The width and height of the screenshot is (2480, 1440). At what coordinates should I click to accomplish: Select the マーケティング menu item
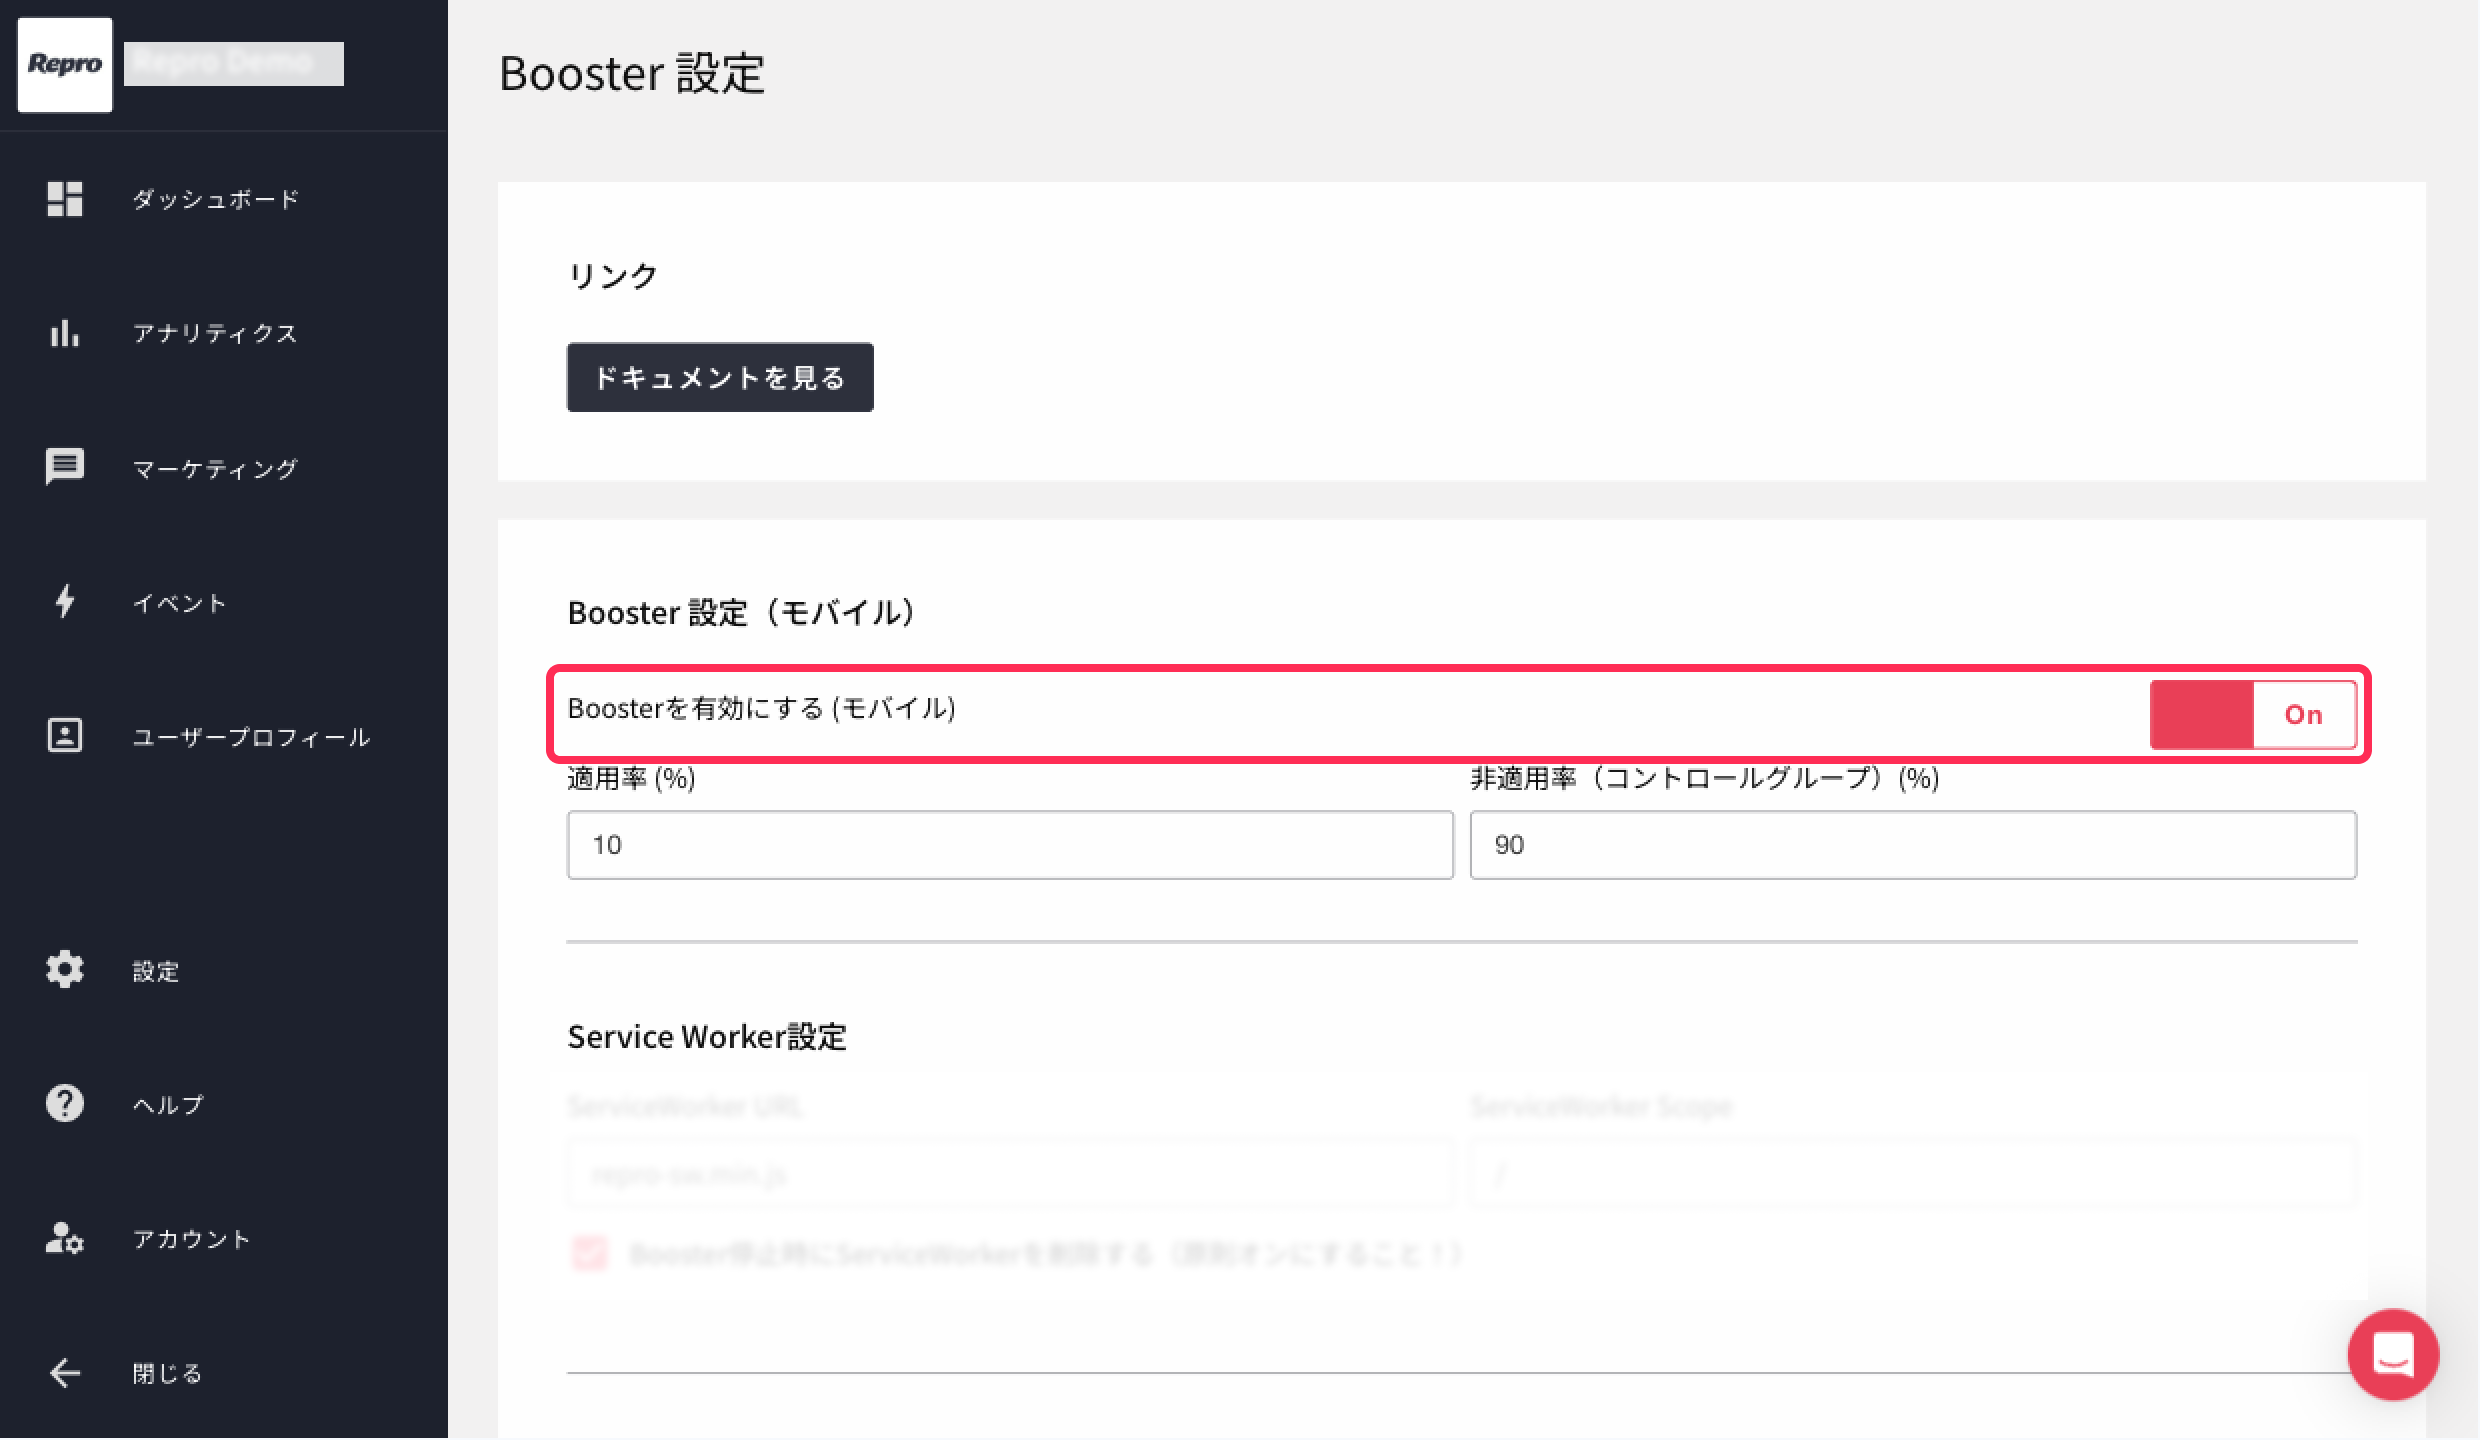(216, 469)
